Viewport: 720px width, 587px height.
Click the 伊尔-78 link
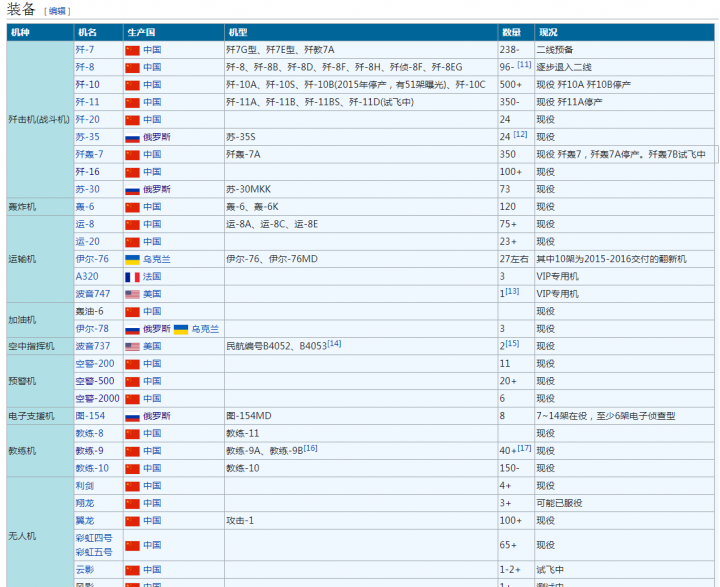click(x=92, y=329)
